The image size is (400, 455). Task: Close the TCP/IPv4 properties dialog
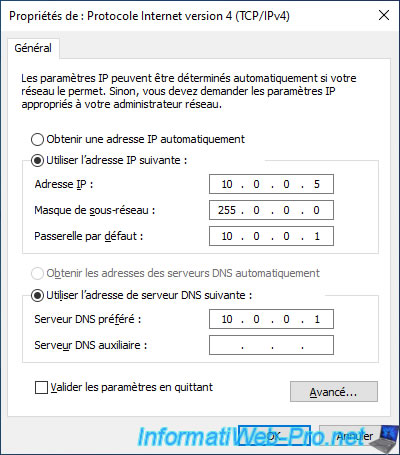point(384,15)
